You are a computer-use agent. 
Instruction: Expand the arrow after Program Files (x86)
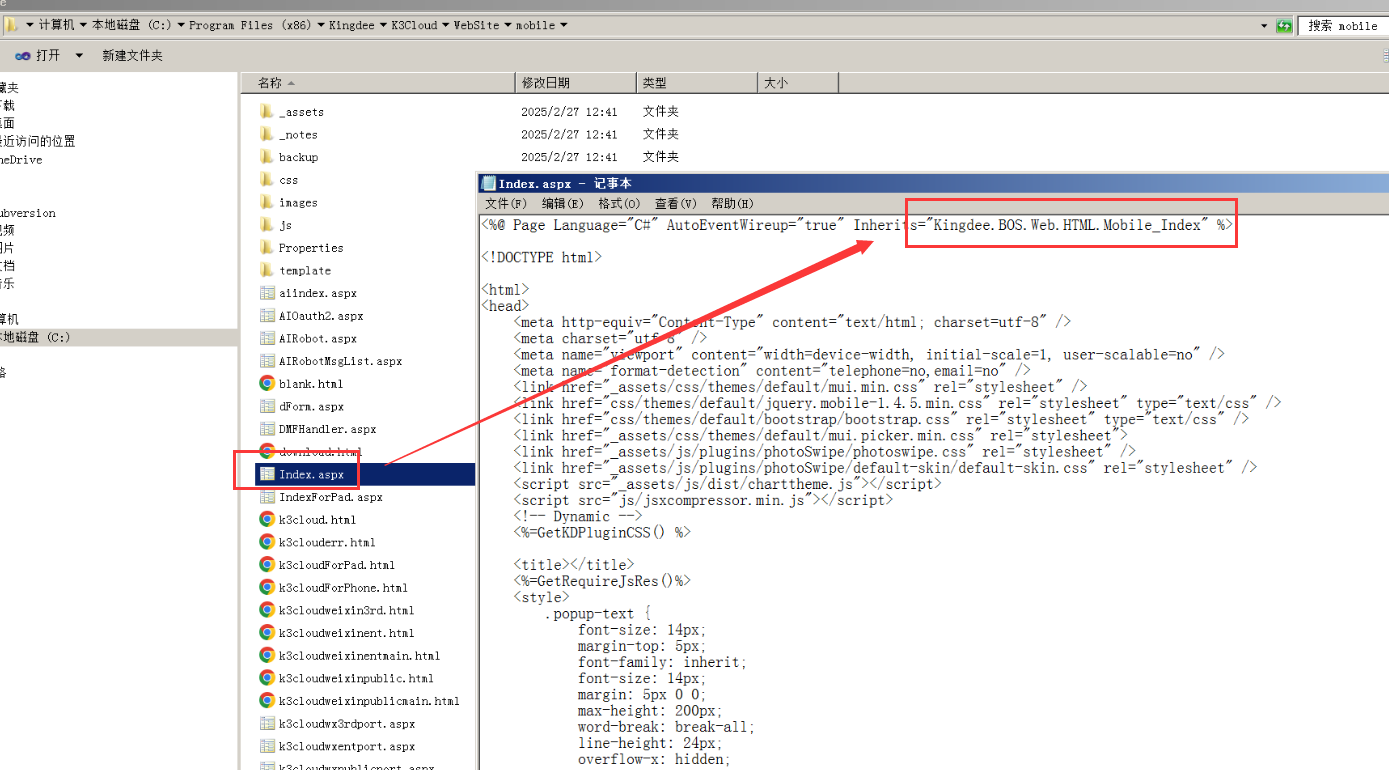click(x=321, y=25)
